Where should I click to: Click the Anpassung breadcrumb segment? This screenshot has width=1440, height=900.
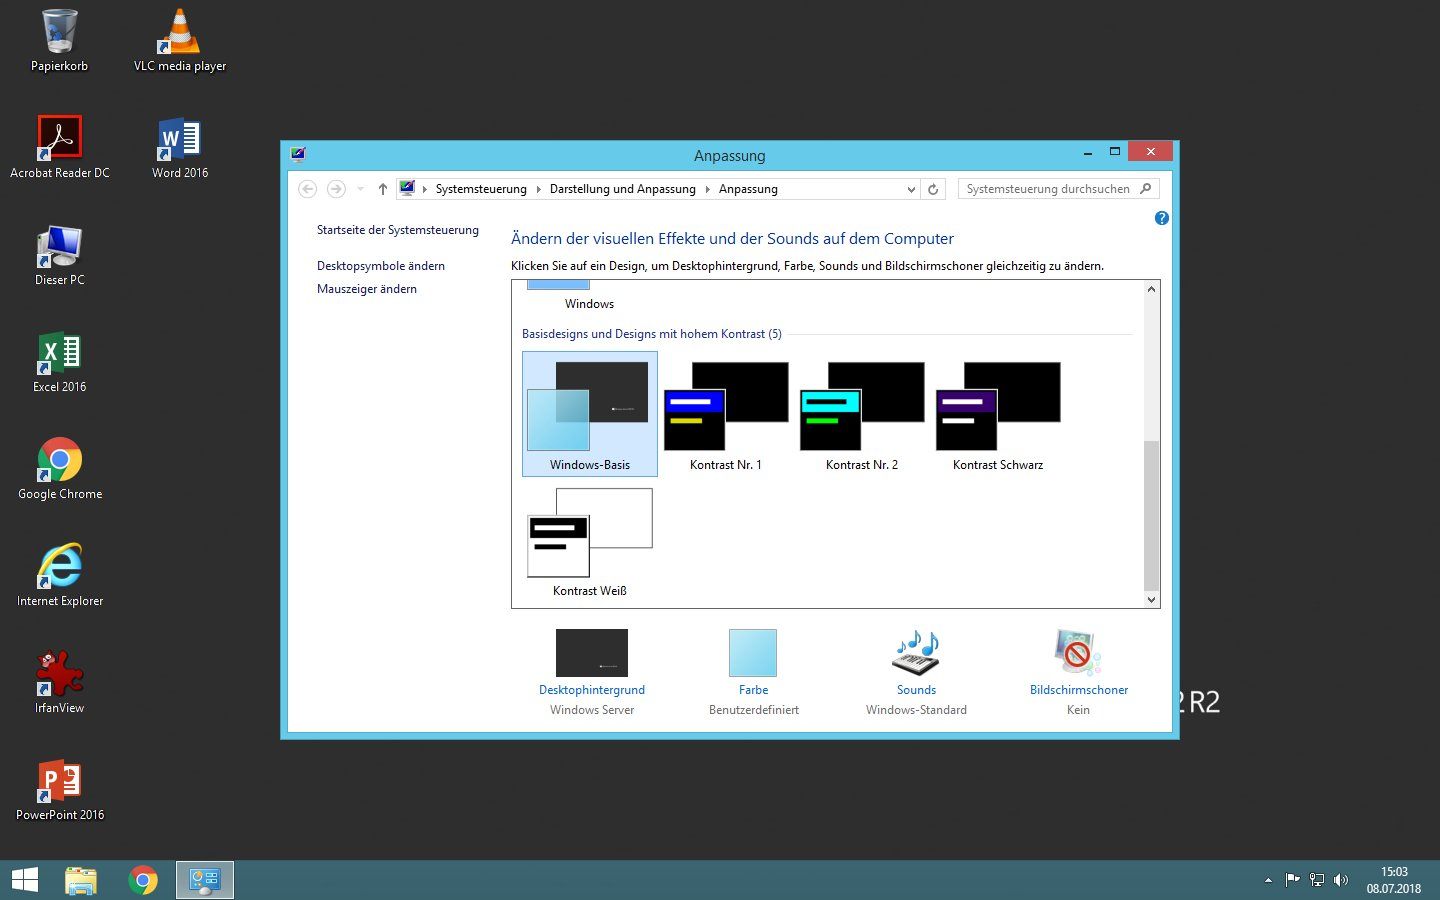[748, 189]
